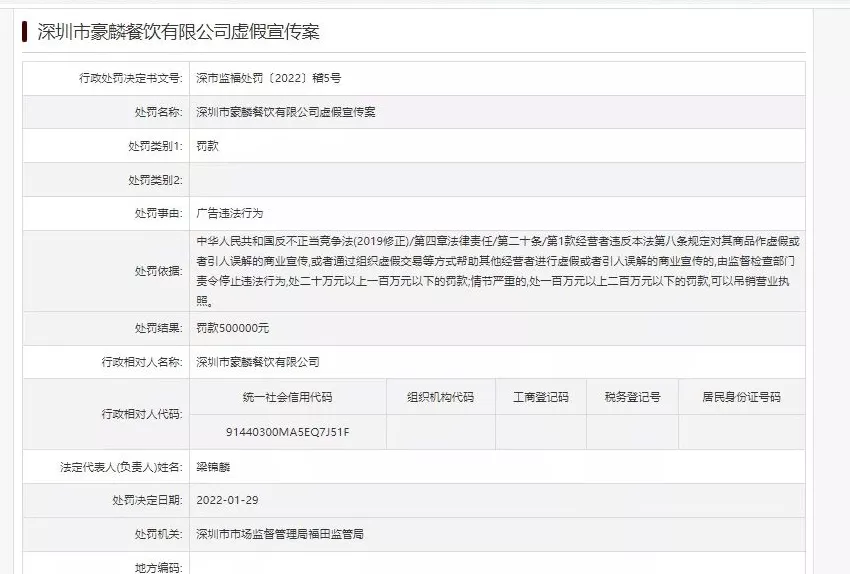Click the 工商登记码 column header
Viewport: 850px width, 574px height.
(540, 397)
